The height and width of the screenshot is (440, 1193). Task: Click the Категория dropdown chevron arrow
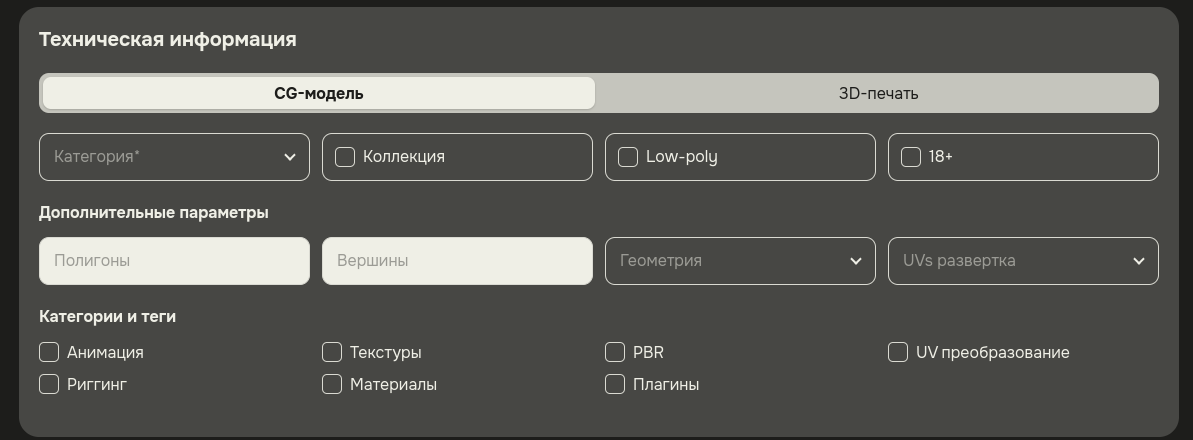290,157
